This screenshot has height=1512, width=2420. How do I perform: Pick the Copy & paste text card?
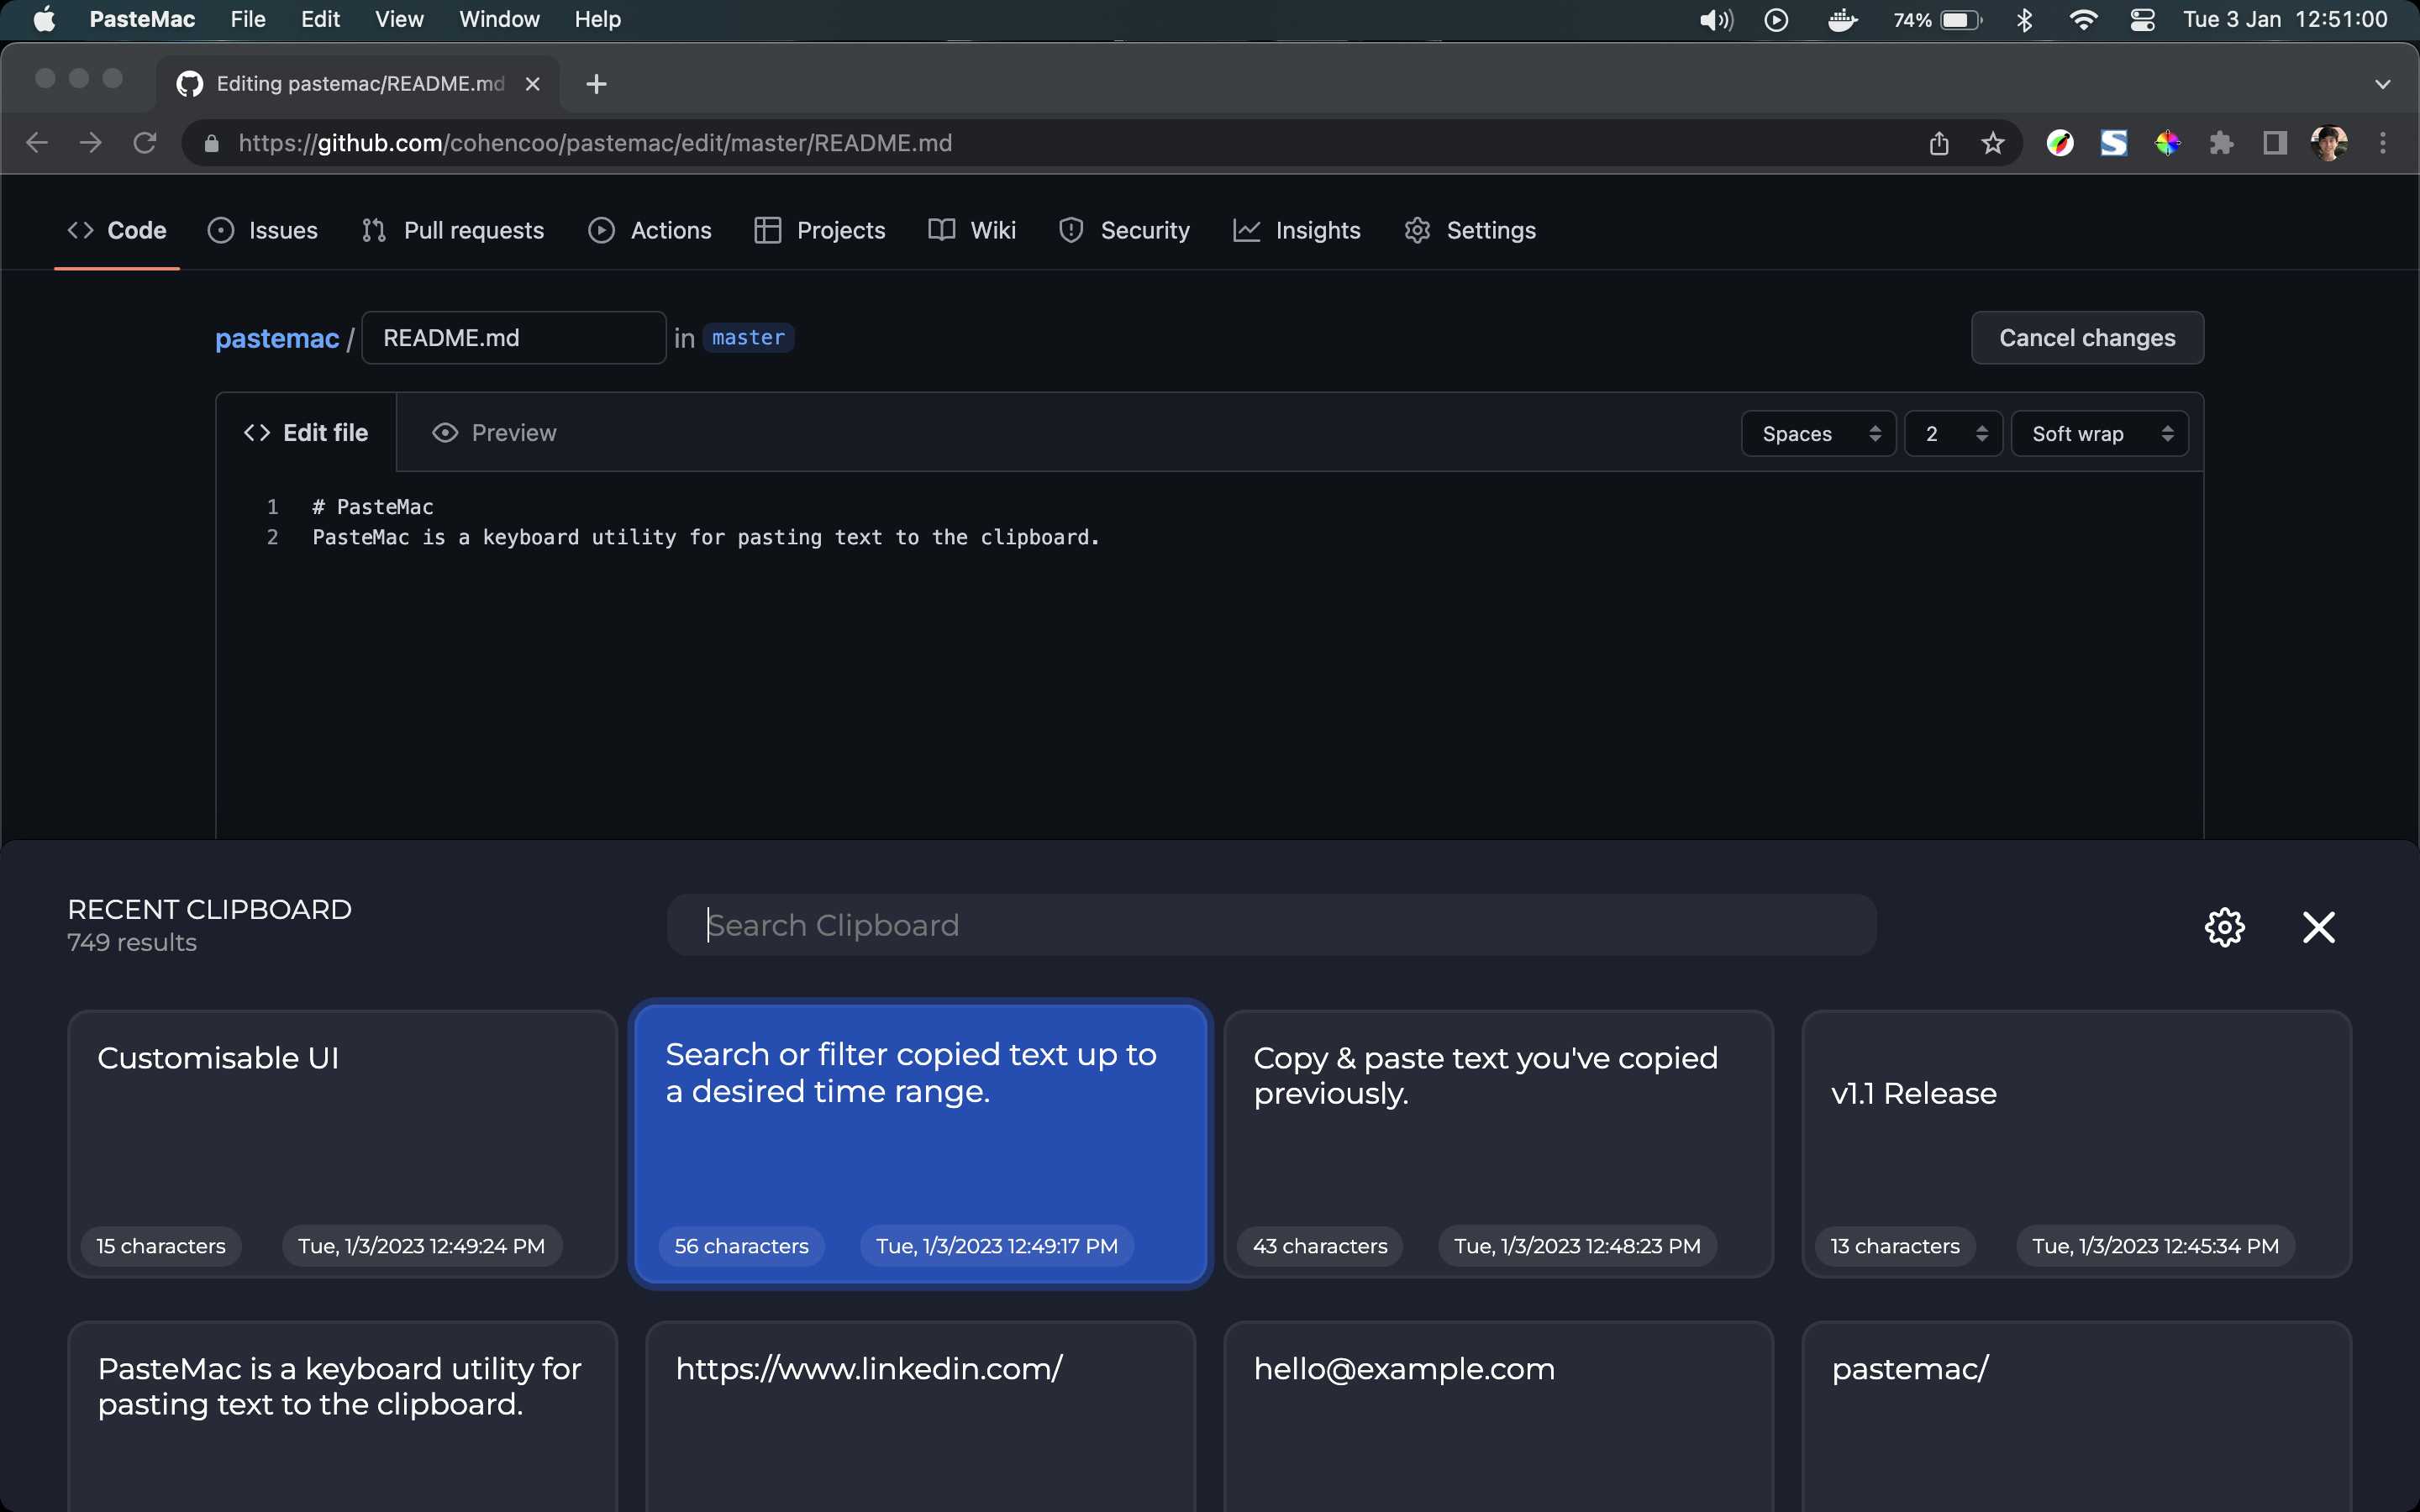click(1498, 1143)
